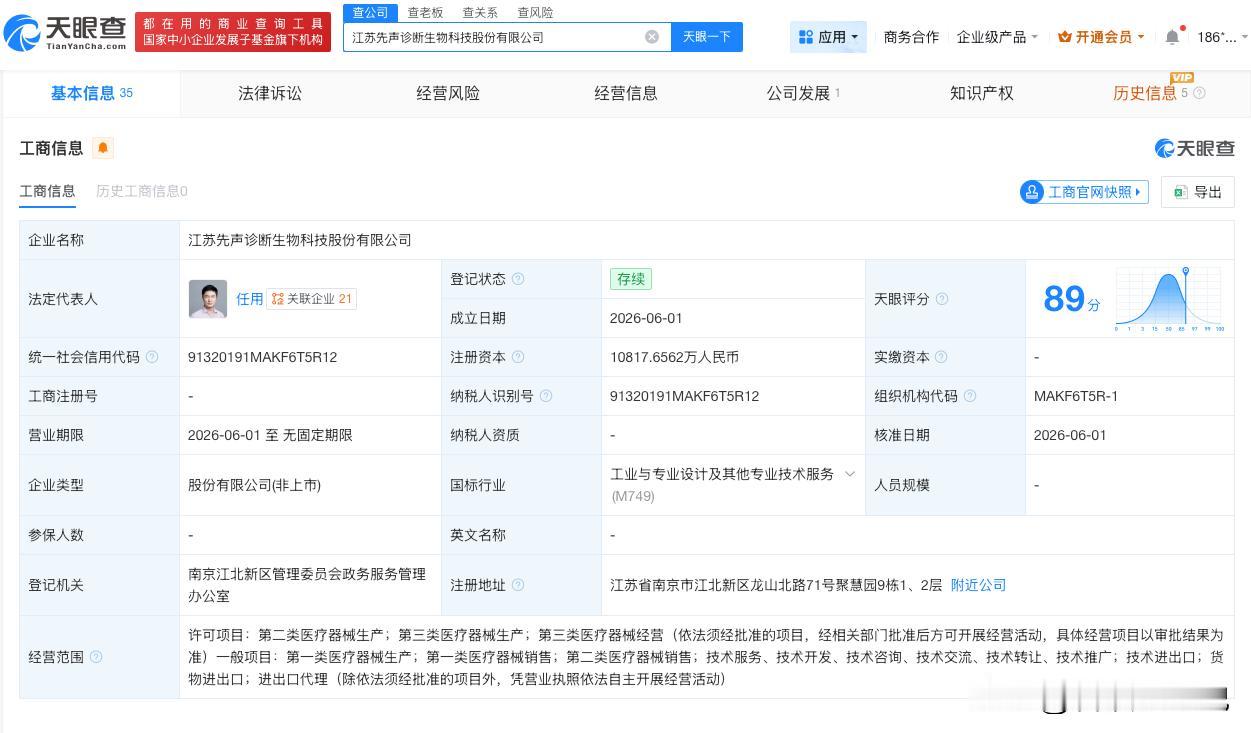This screenshot has height=733, width=1251.
Task: Click the 附近公司 link
Action: pyautogui.click(x=978, y=585)
